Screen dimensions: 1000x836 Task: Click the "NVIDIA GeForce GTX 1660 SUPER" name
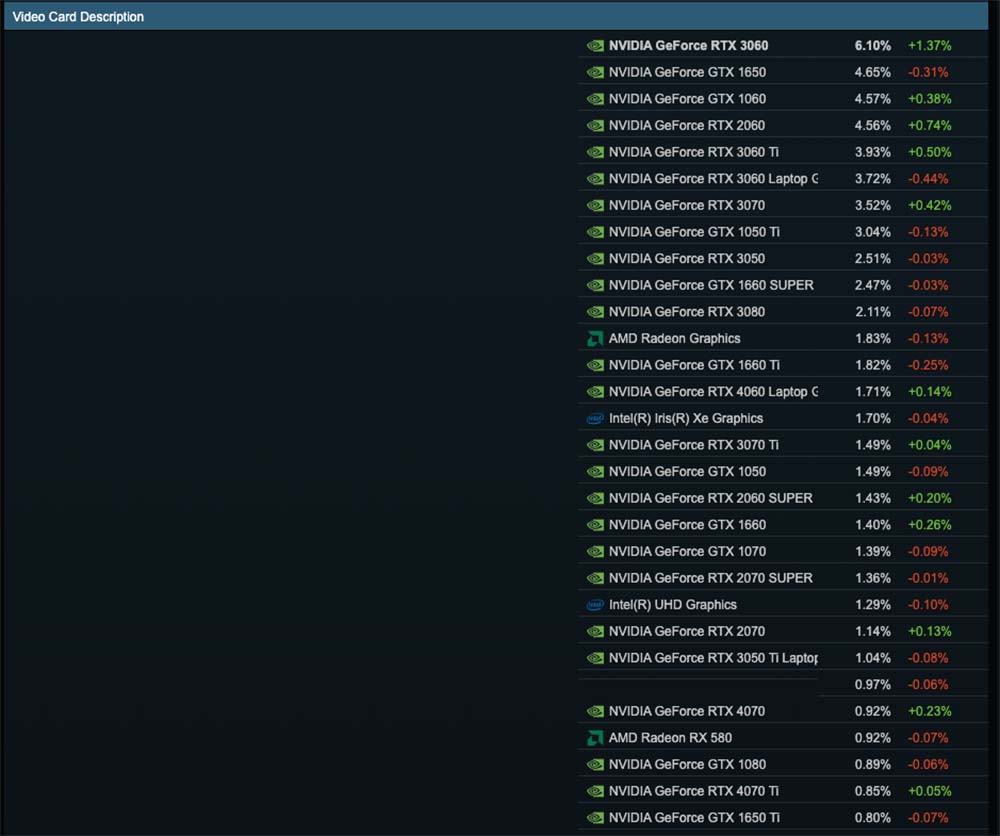click(x=711, y=285)
